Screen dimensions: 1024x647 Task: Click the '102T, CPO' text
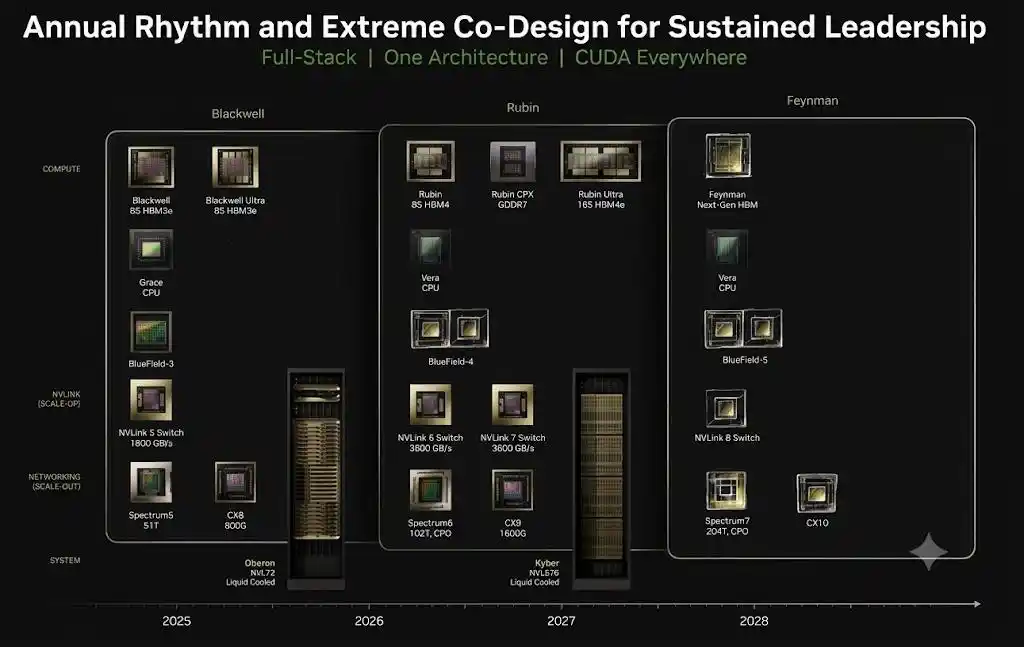[x=430, y=533]
